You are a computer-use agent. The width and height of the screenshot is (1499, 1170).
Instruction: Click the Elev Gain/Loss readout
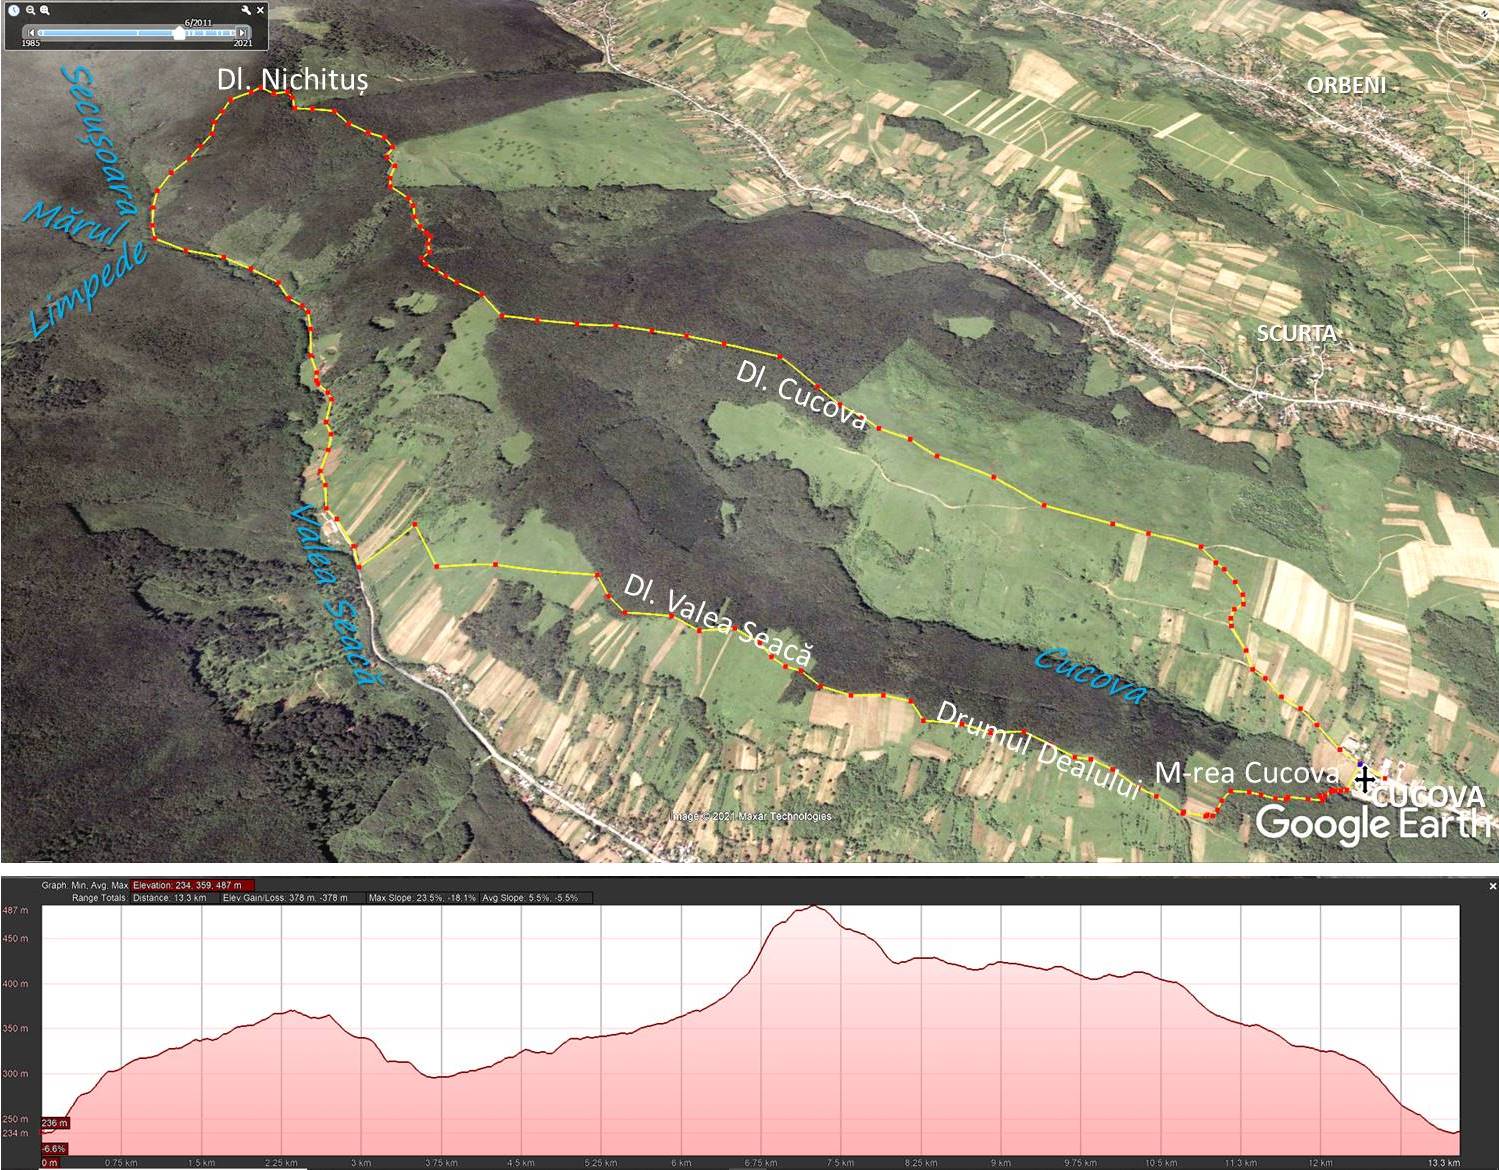tap(290, 898)
